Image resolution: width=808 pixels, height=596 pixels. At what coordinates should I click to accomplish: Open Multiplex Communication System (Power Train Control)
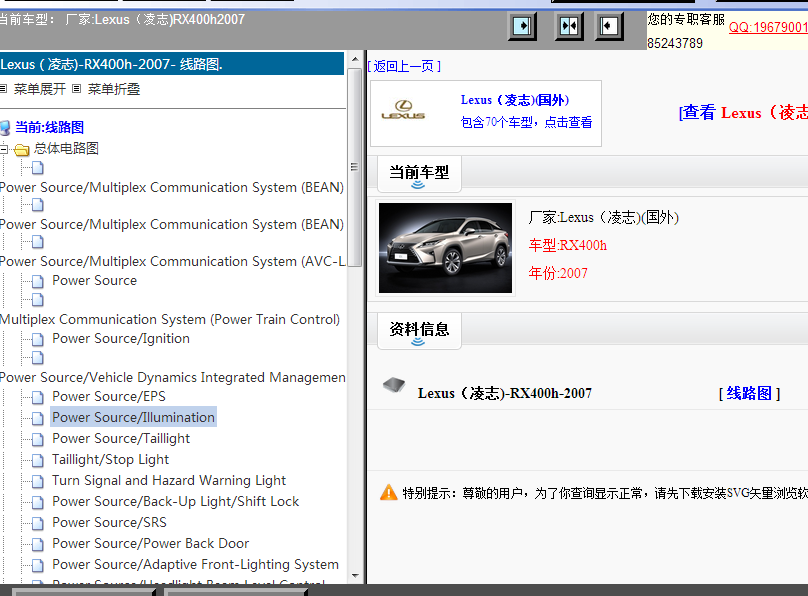pyautogui.click(x=170, y=319)
